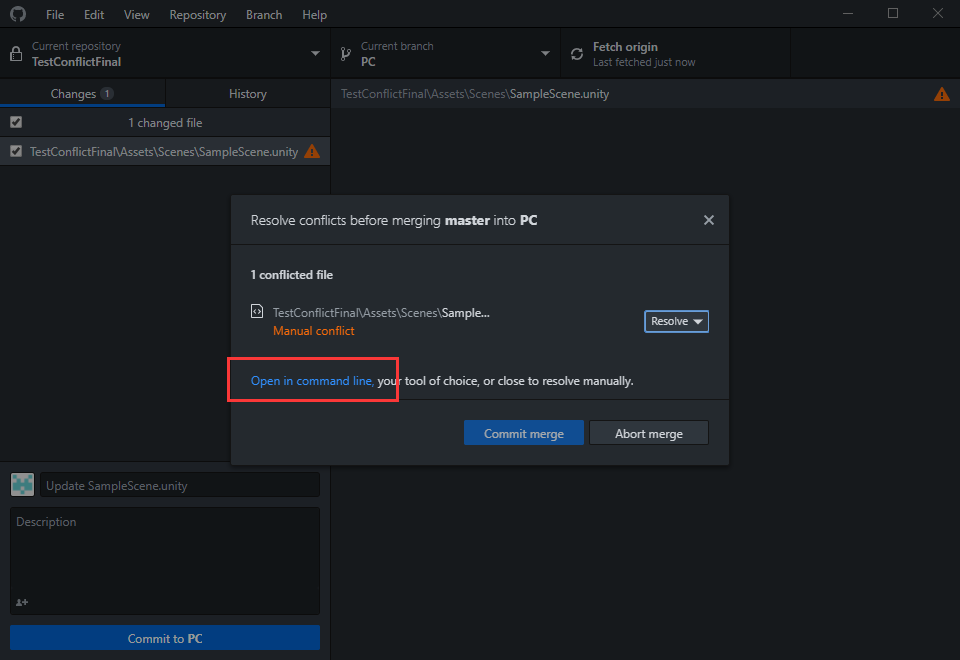Click the repository lock icon
Screen dimensions: 960x660
pos(16,54)
